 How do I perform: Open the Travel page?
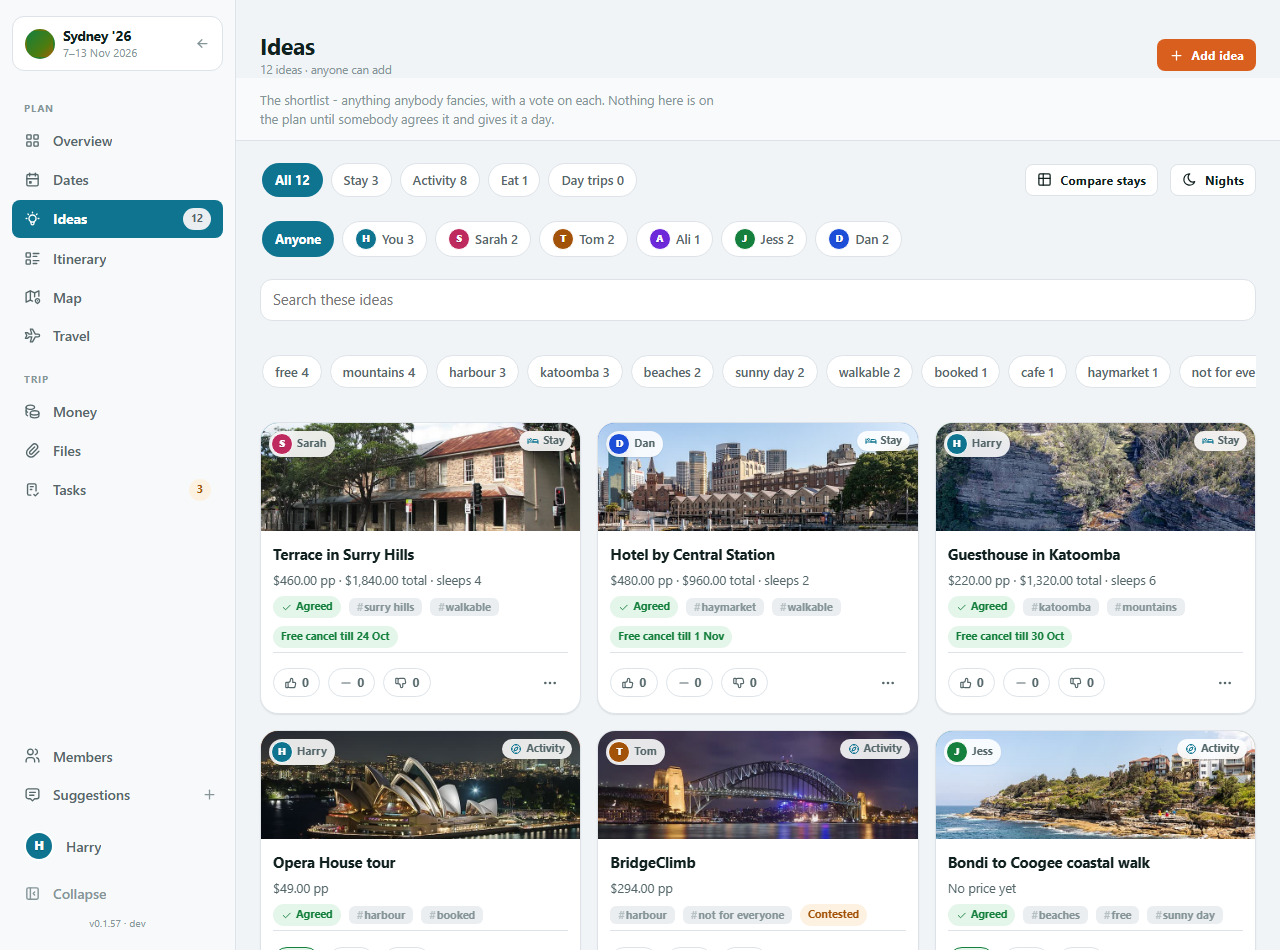pos(117,336)
